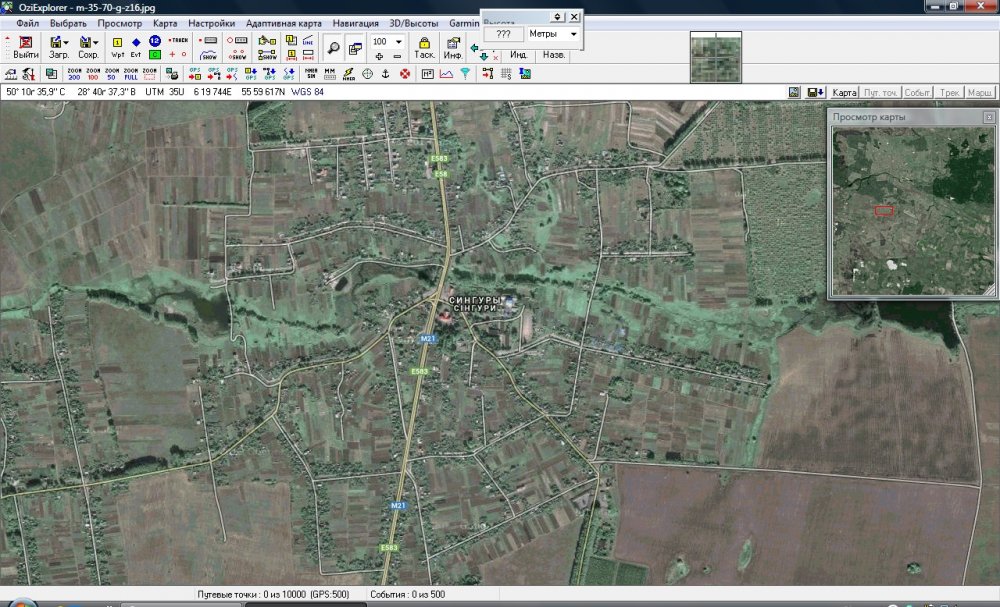
Task: Open the Адаптивная карта menu
Action: coord(284,23)
